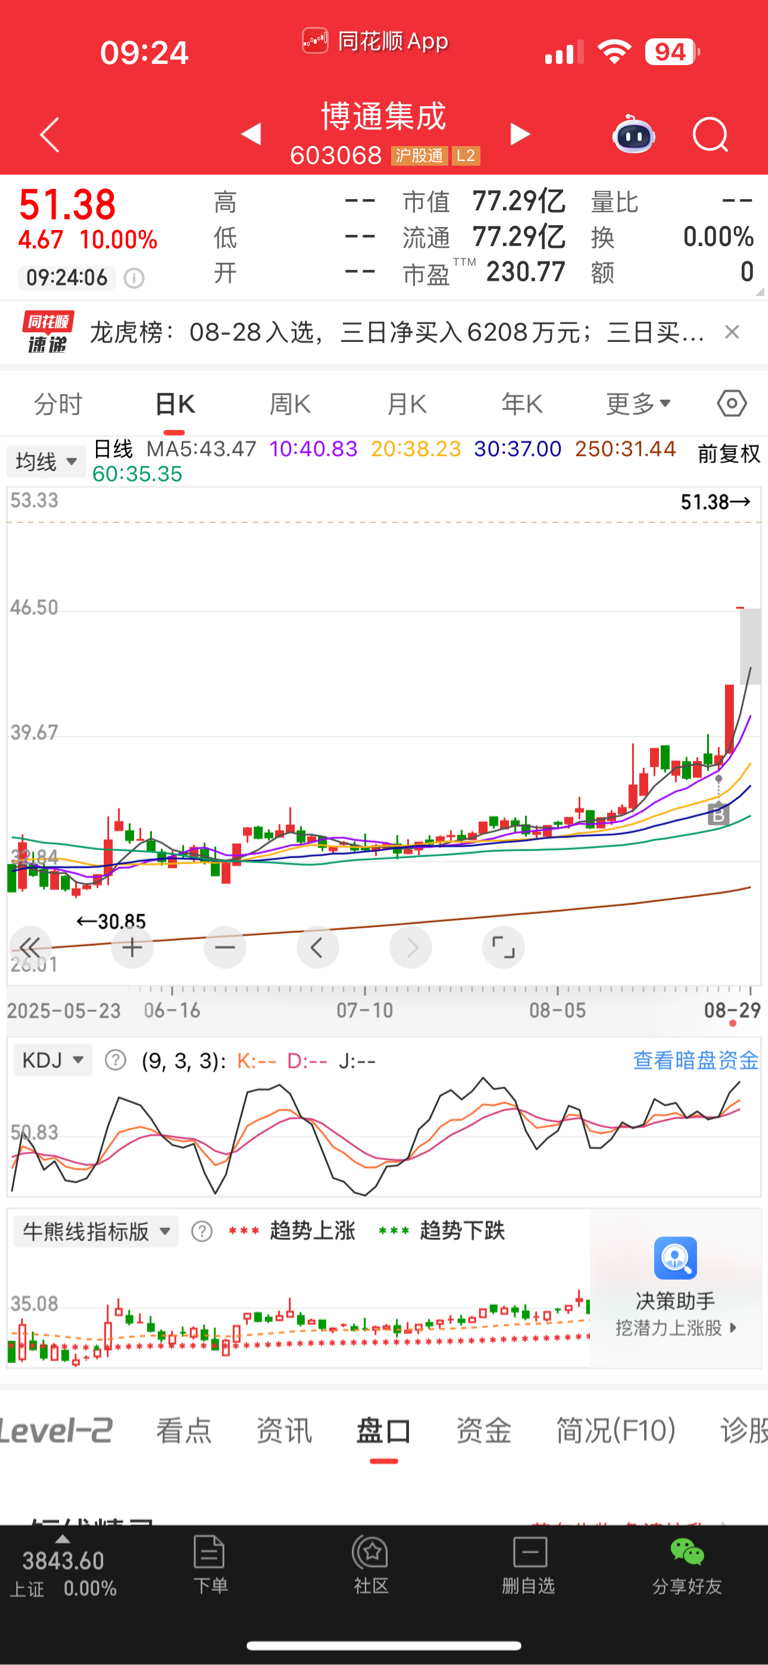This screenshot has width=768, height=1665.
Task: Open the 龙虎榜 08-28 news headline
Action: click(x=397, y=332)
